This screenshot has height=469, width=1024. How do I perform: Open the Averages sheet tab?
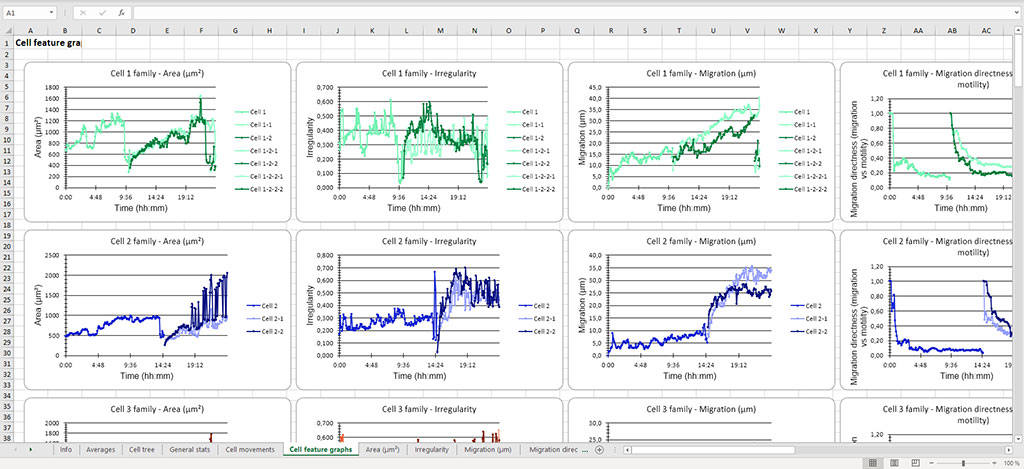click(101, 449)
